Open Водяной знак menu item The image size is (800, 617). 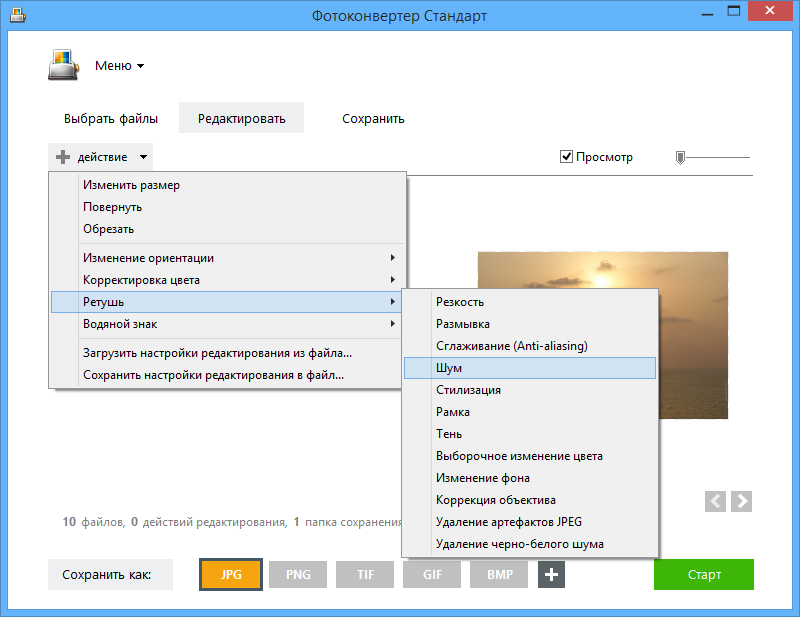(x=227, y=324)
